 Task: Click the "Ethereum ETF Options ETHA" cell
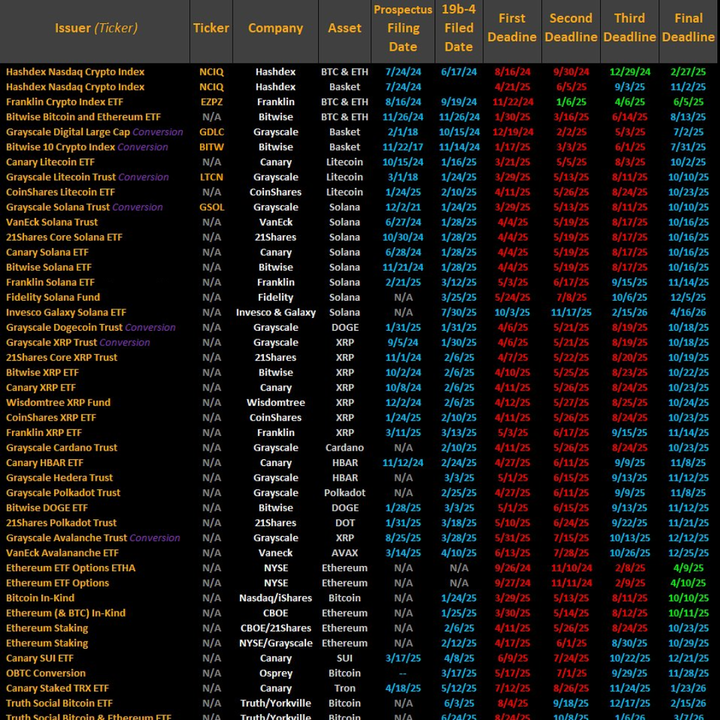71,568
